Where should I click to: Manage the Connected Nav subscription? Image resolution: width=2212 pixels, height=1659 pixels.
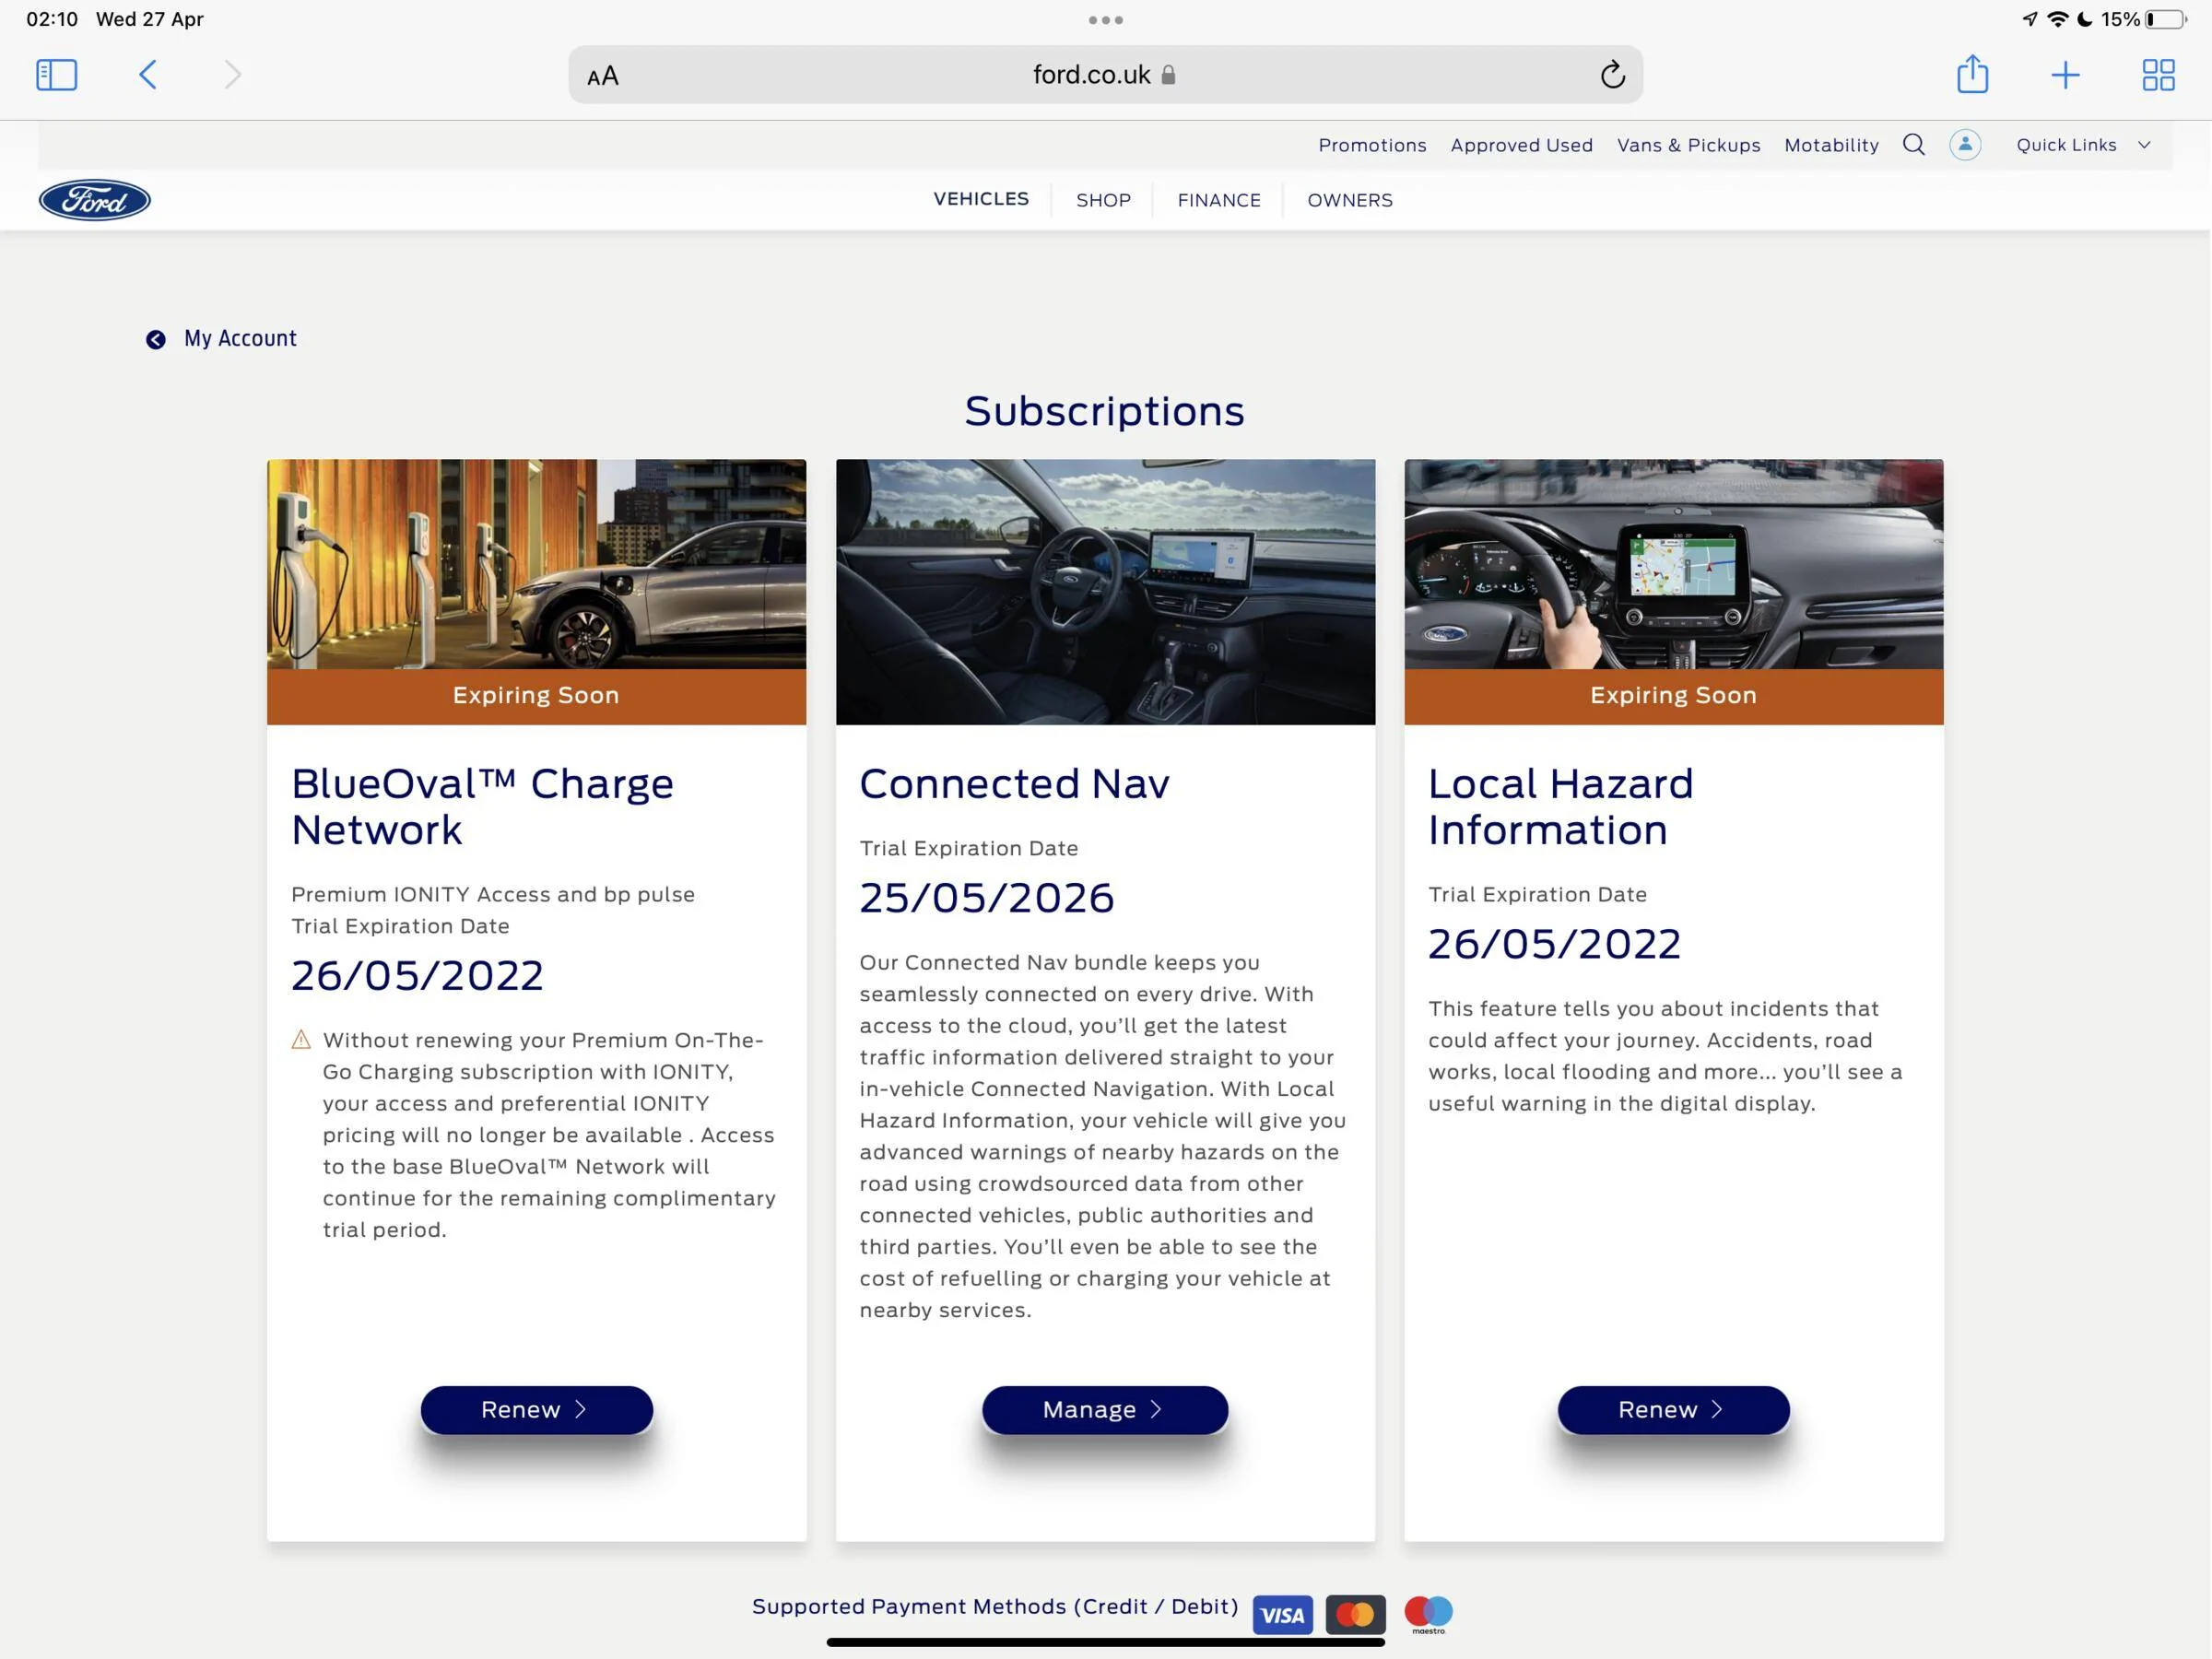1104,1409
